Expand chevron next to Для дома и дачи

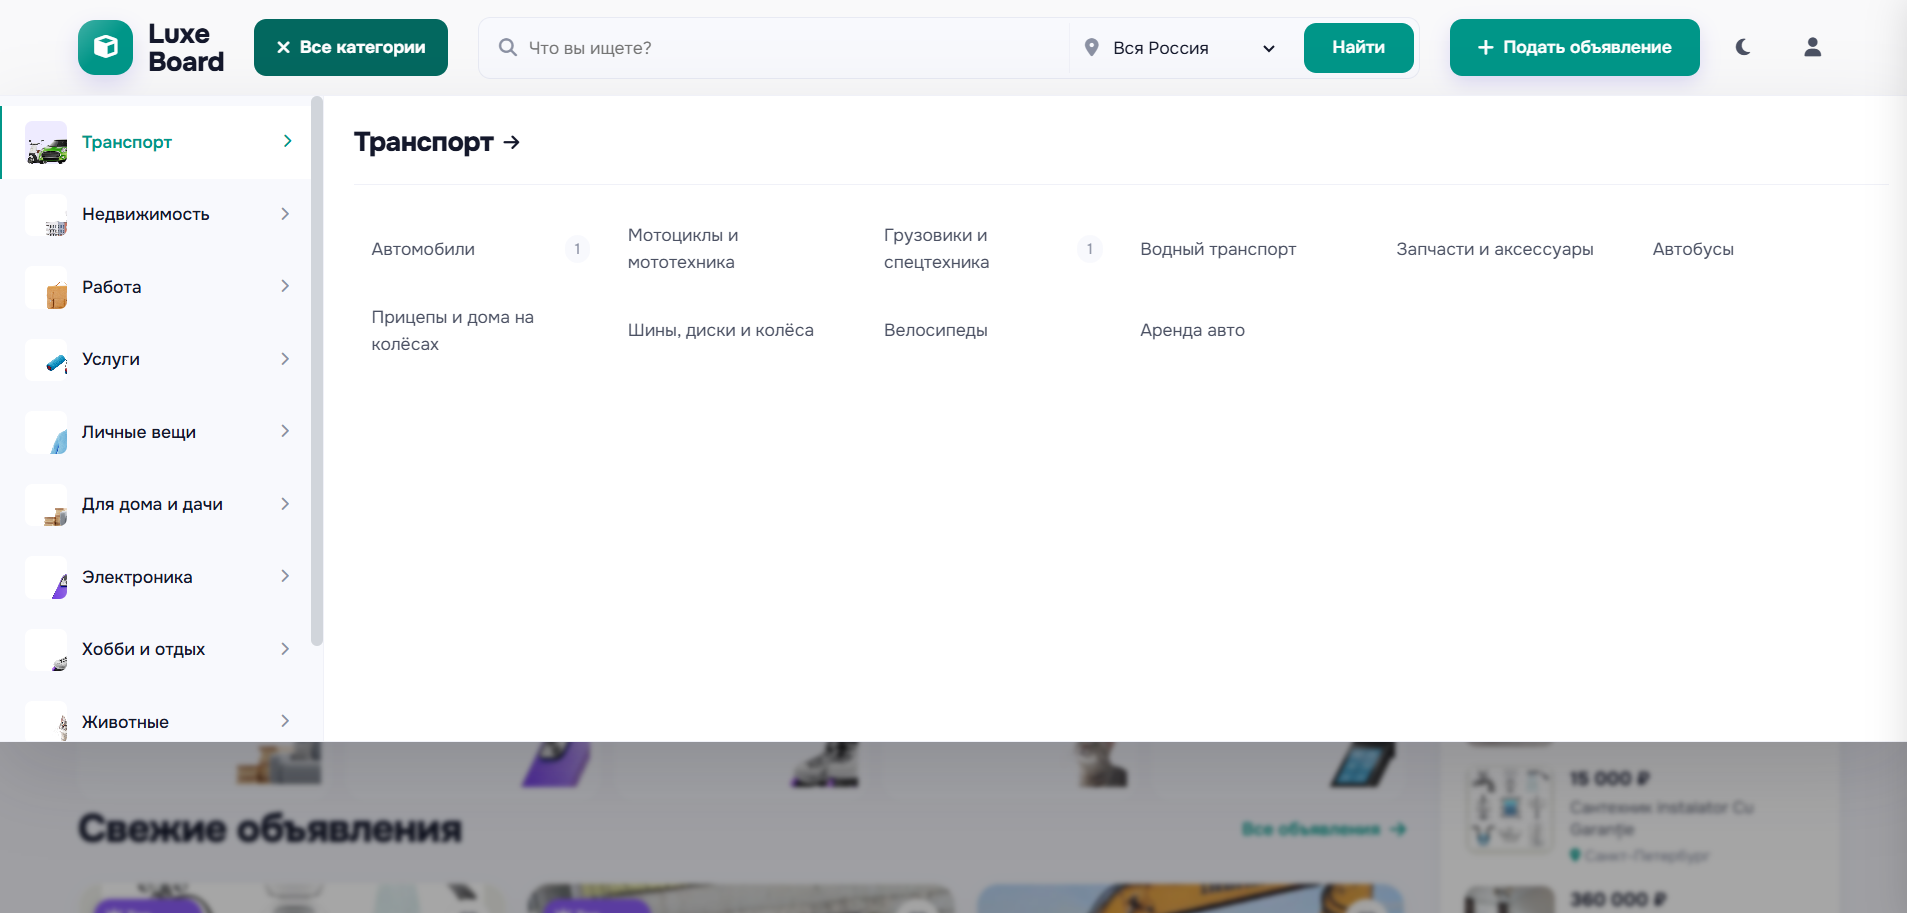pos(285,504)
